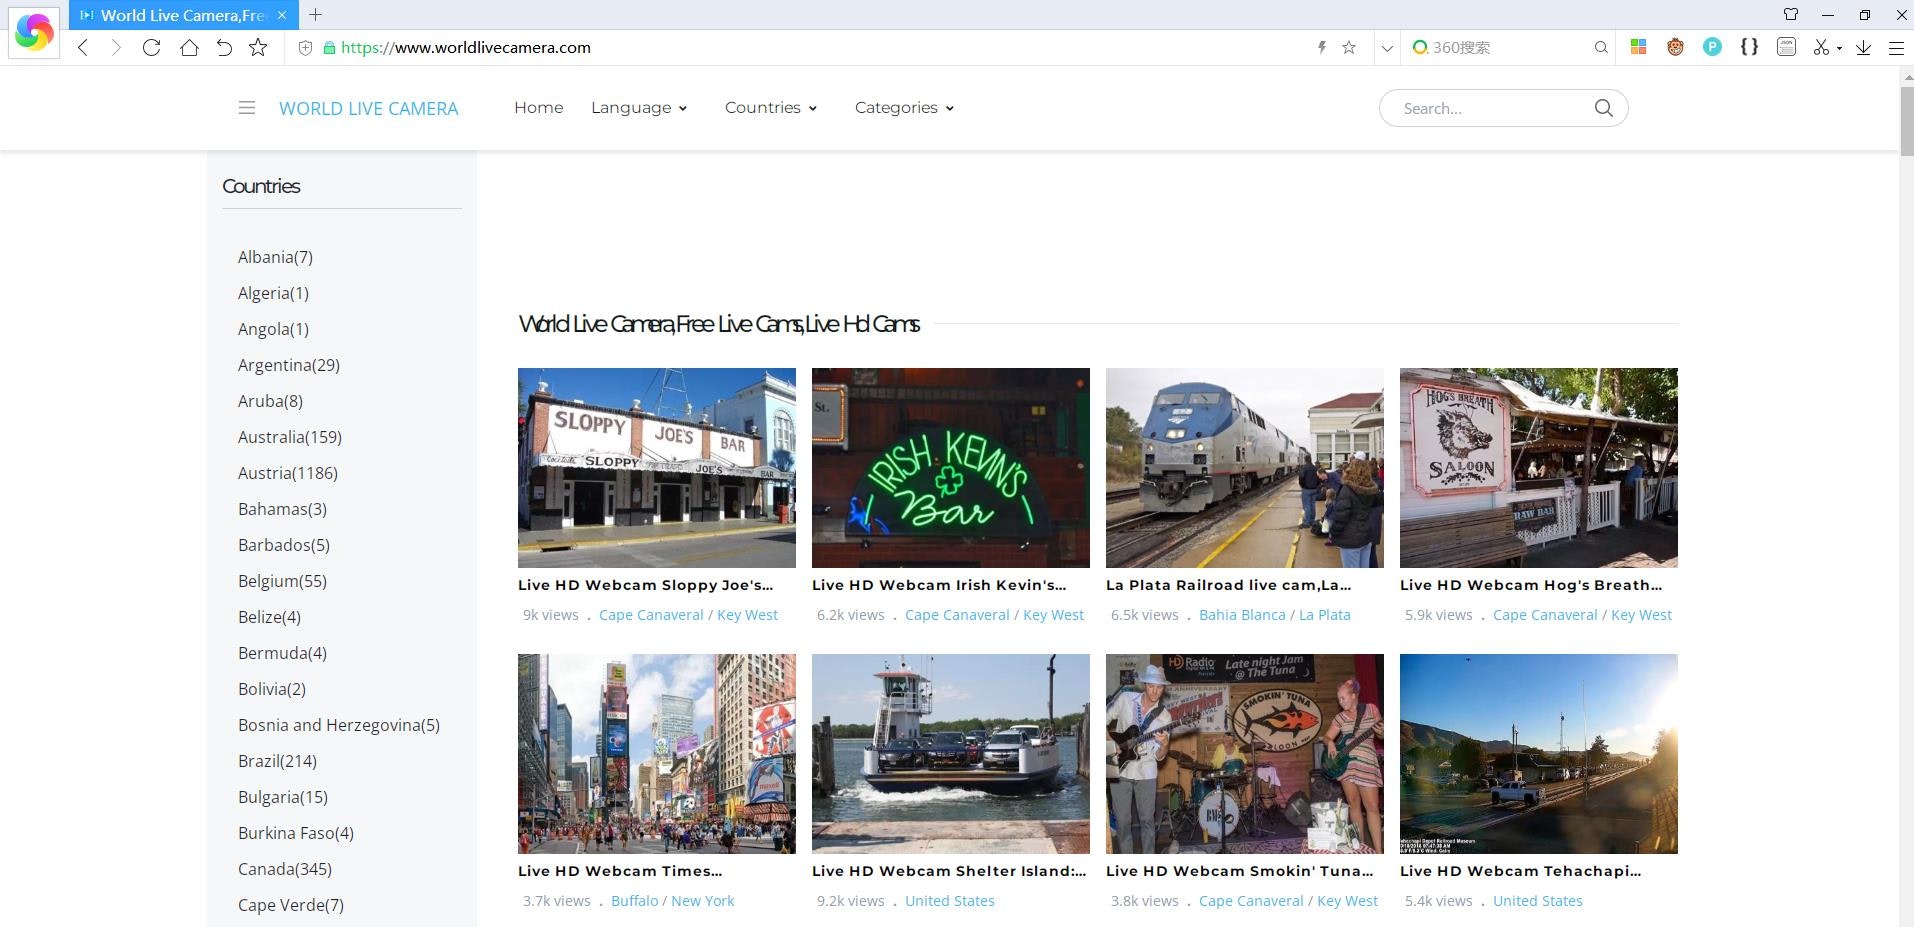Click the browser forward arrow
The width and height of the screenshot is (1914, 927).
[116, 47]
